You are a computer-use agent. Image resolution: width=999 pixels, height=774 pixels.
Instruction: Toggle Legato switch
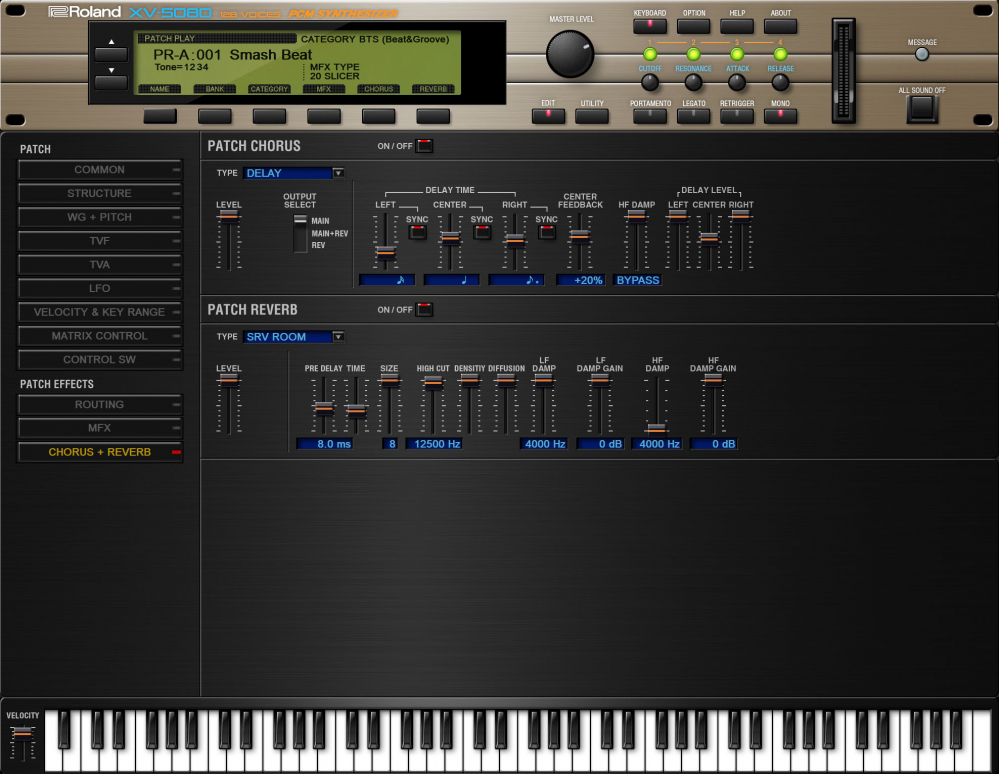[693, 116]
